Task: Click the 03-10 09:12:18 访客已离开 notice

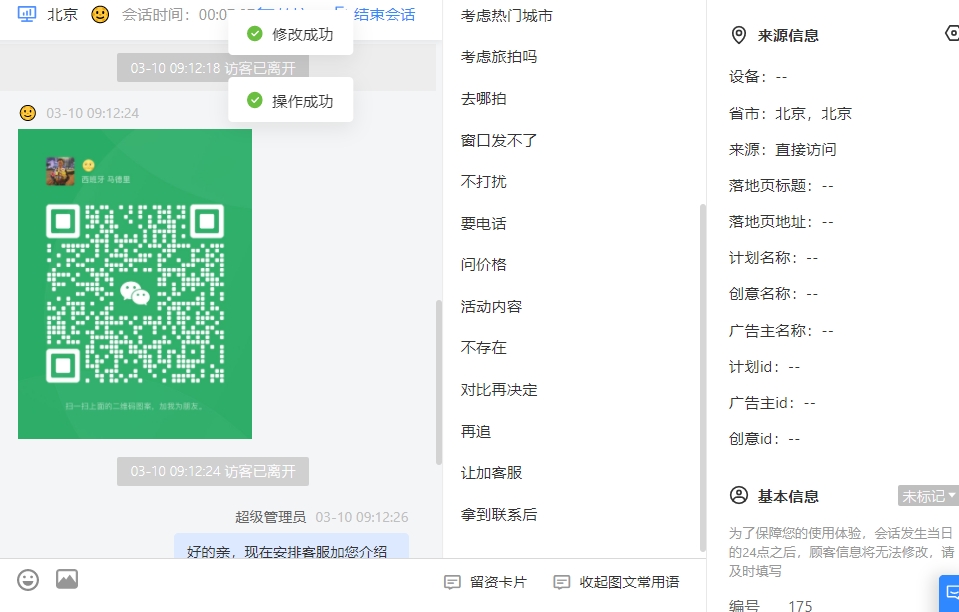Action: (x=213, y=68)
